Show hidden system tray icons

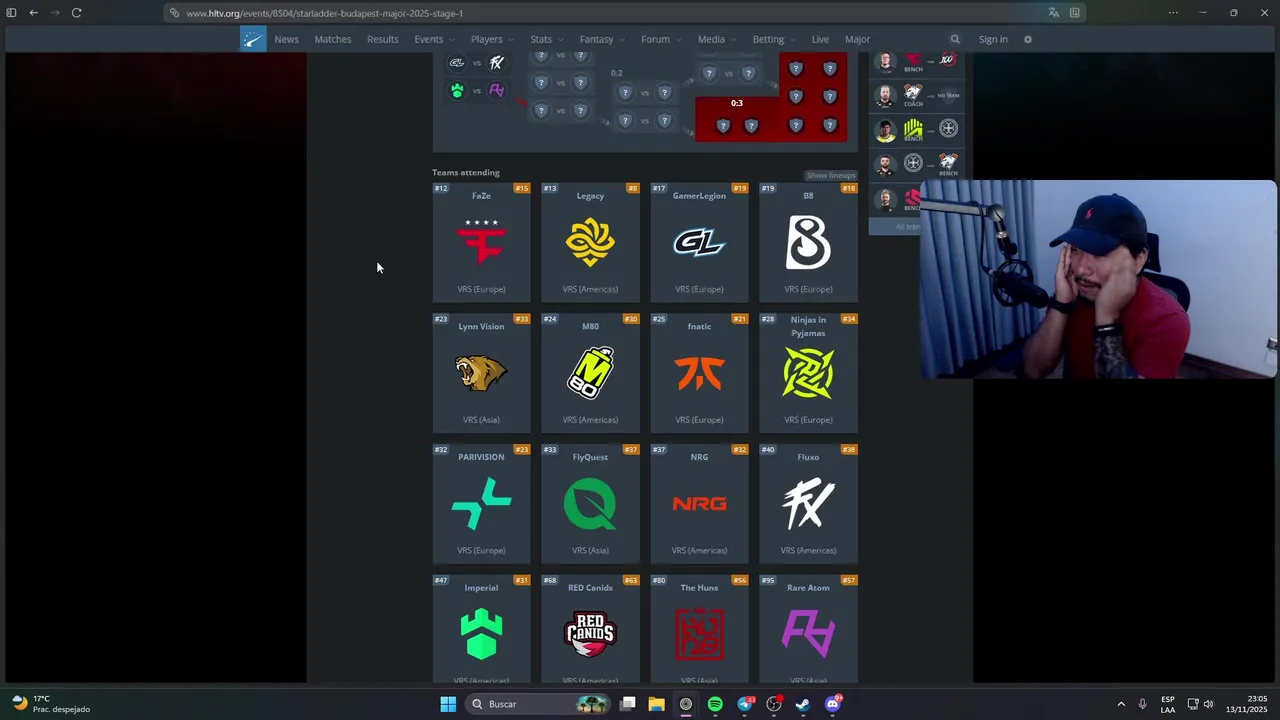pyautogui.click(x=1121, y=704)
